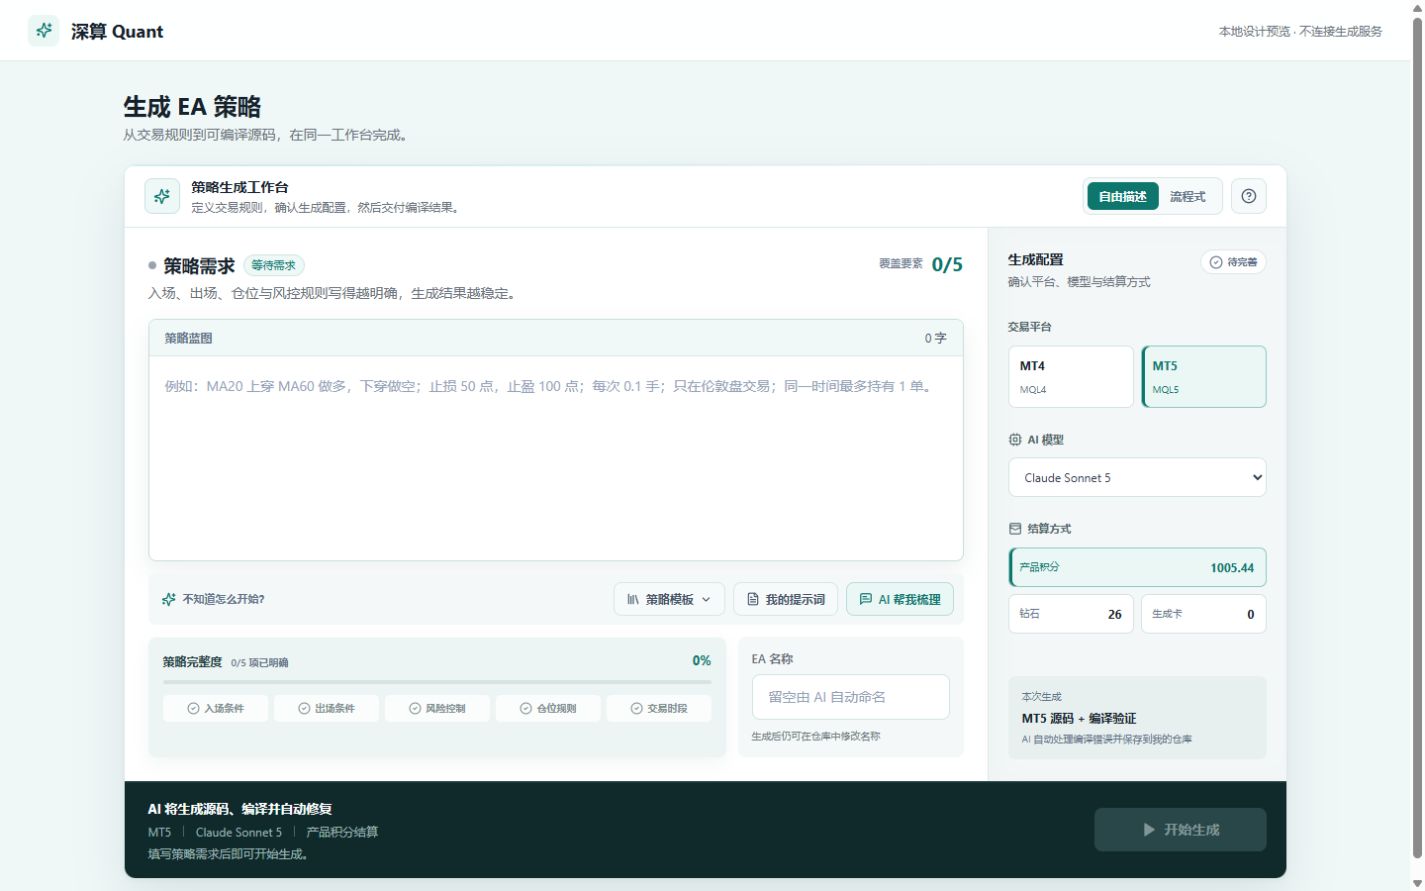This screenshot has width=1425, height=891.
Task: Click the AI 帮我梳理 button label
Action: [909, 600]
